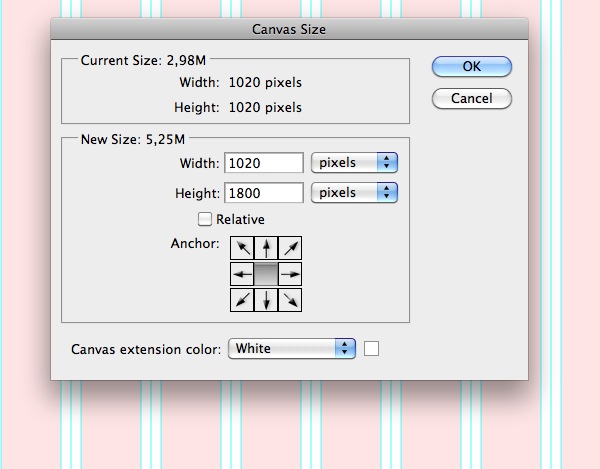The width and height of the screenshot is (600, 469).
Task: Set anchor to middle-right arrow
Action: 290,273
